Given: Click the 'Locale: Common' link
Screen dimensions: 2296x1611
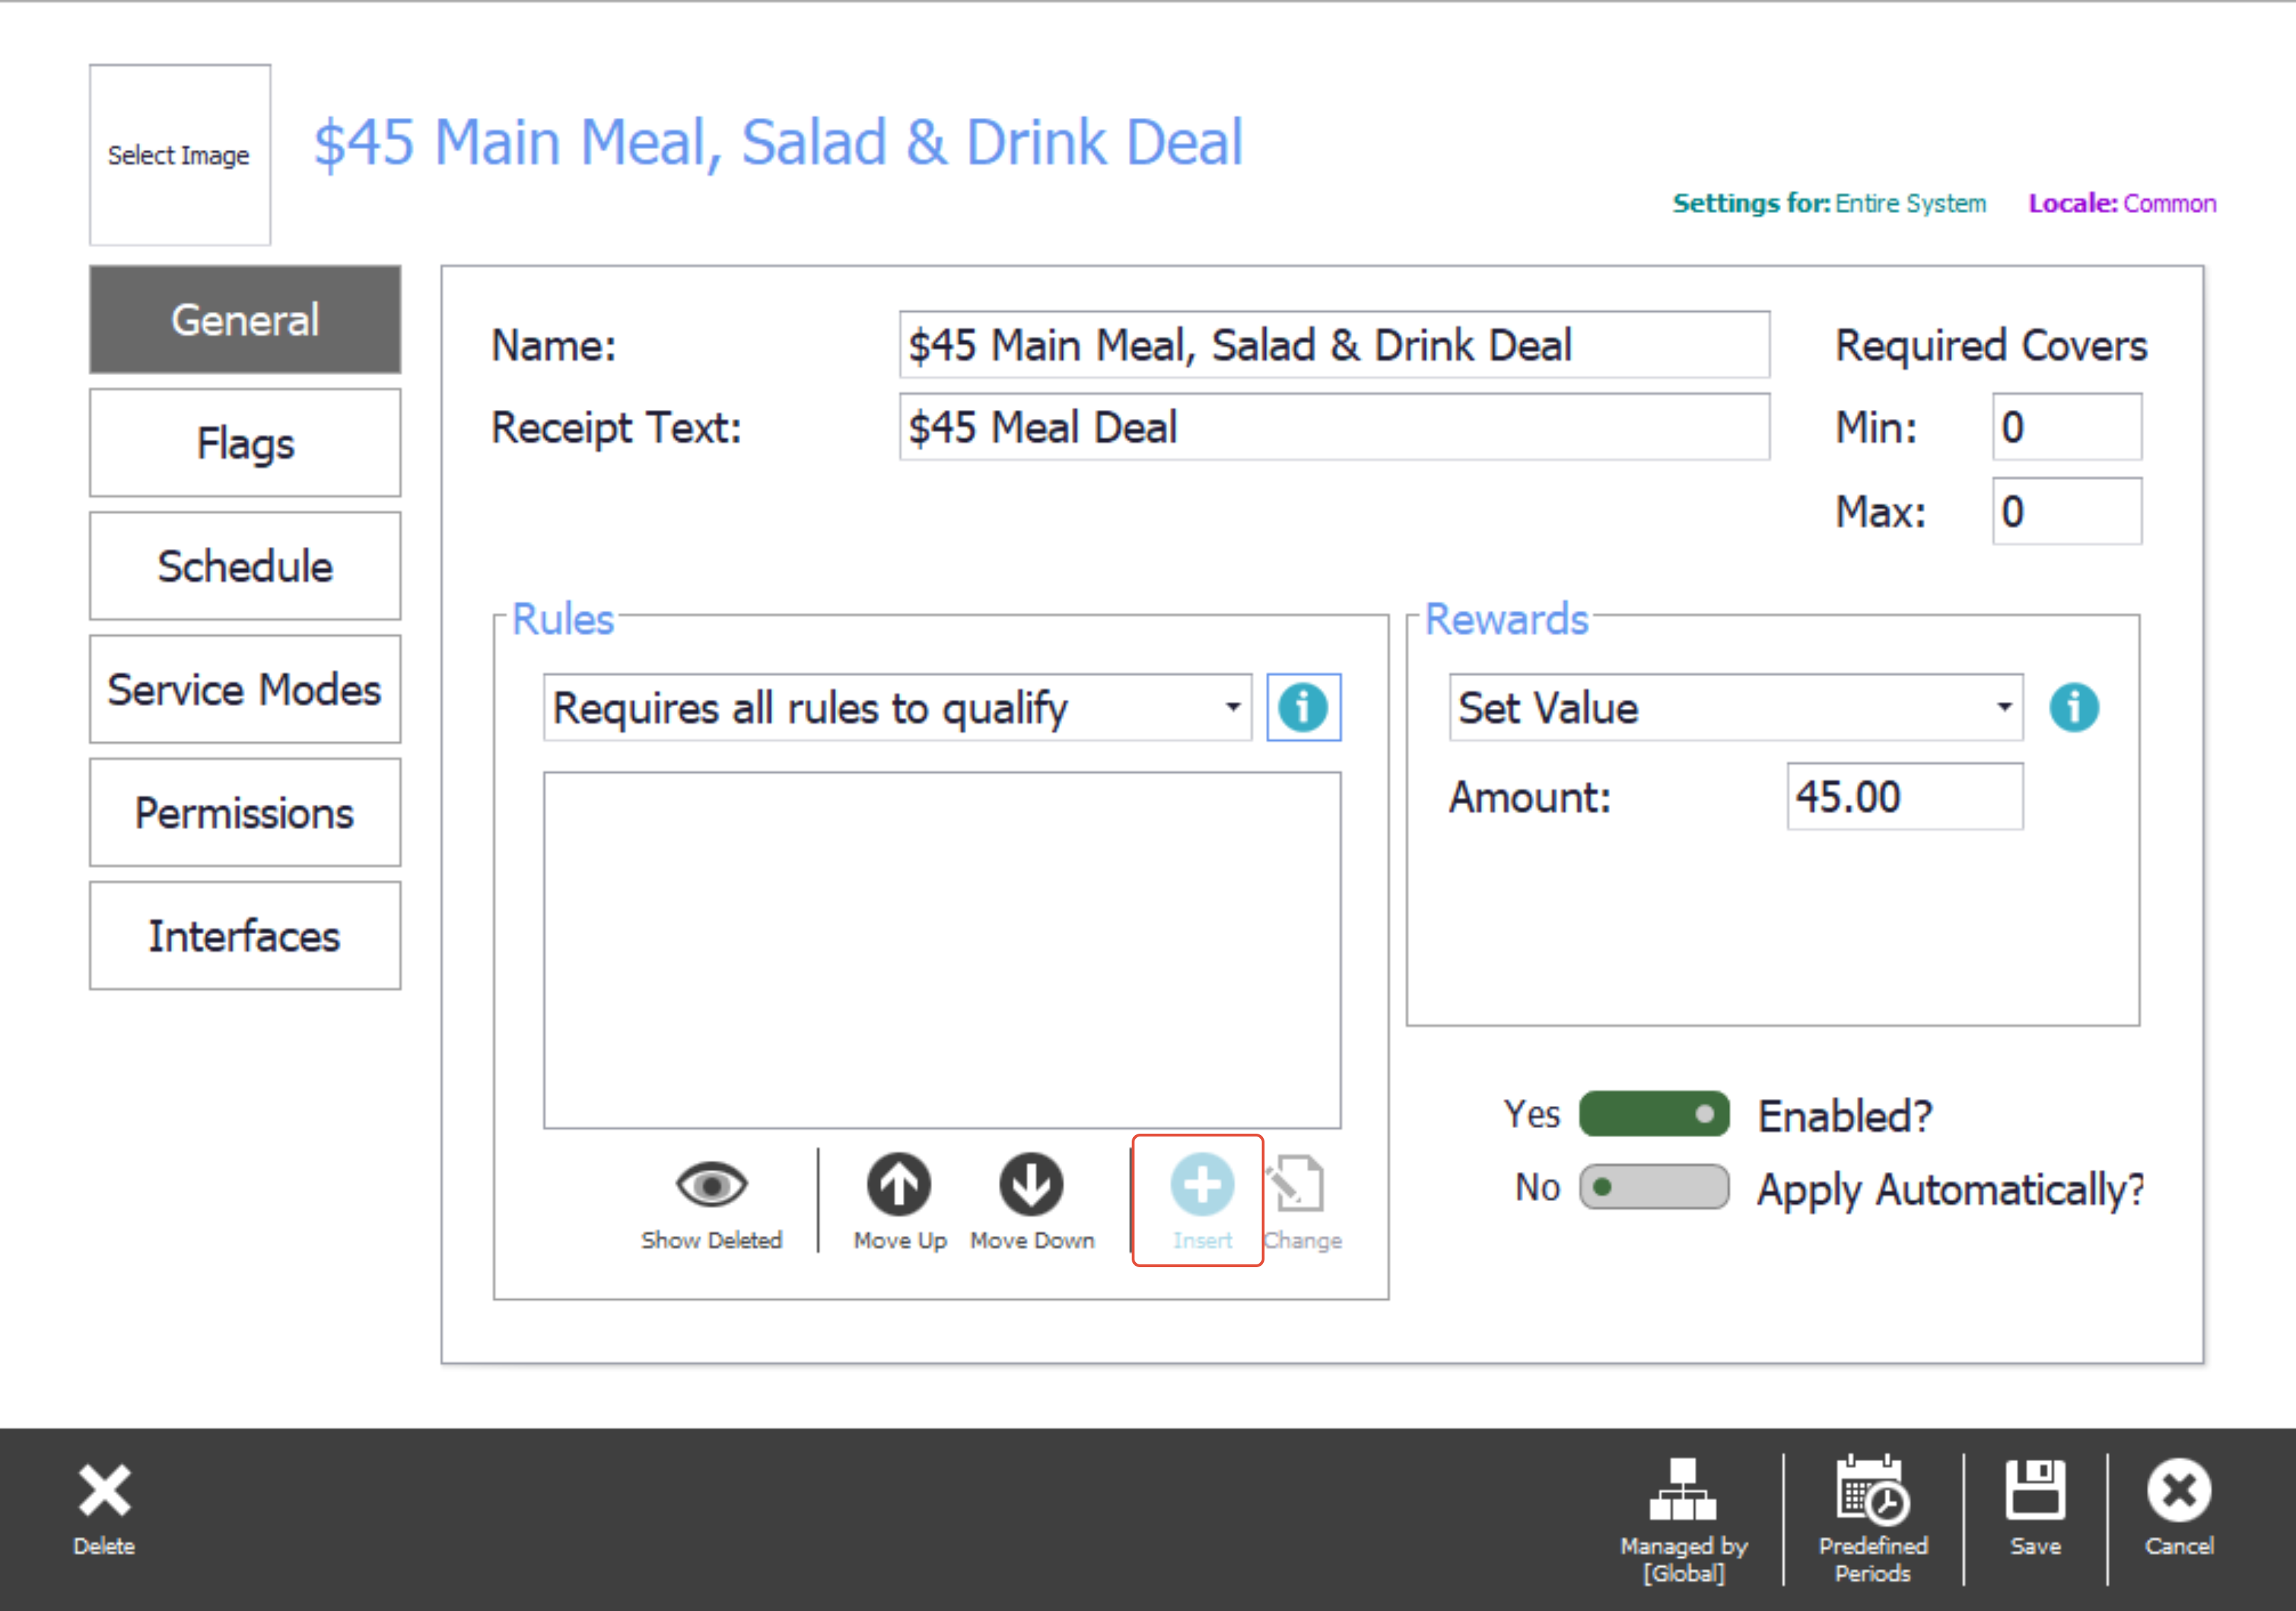Looking at the screenshot, I should [2122, 203].
